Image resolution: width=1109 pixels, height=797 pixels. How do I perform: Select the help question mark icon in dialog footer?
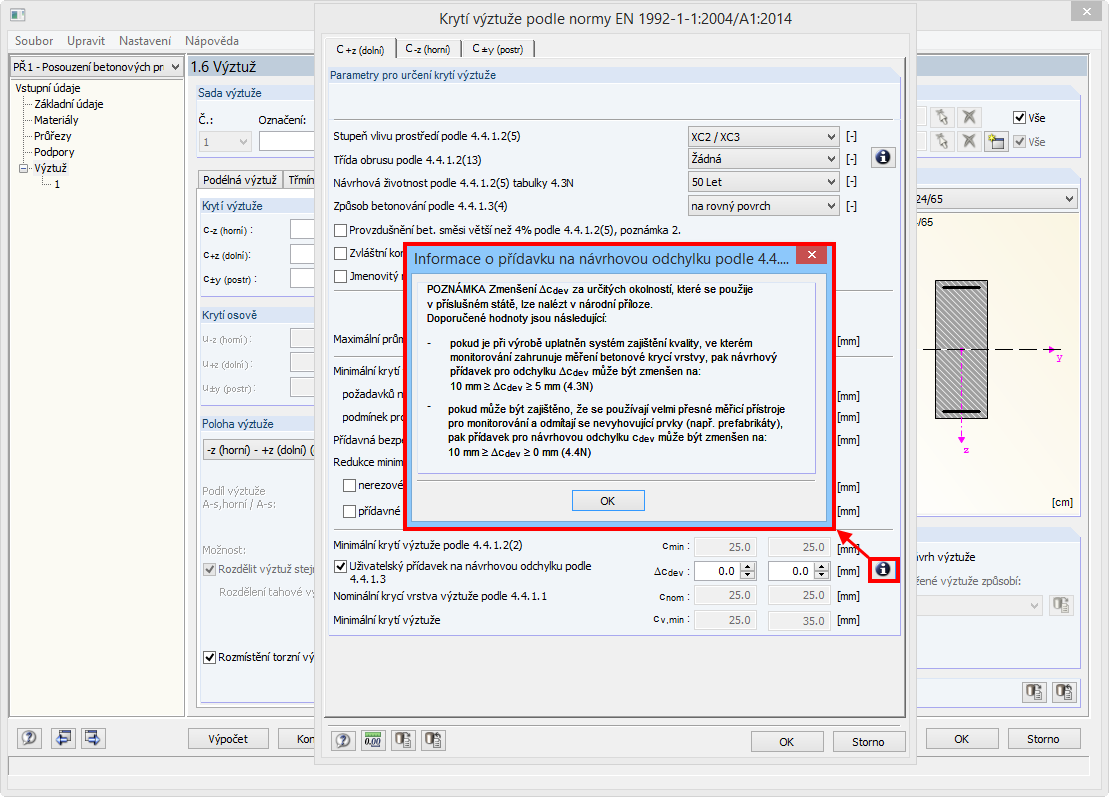coord(343,740)
